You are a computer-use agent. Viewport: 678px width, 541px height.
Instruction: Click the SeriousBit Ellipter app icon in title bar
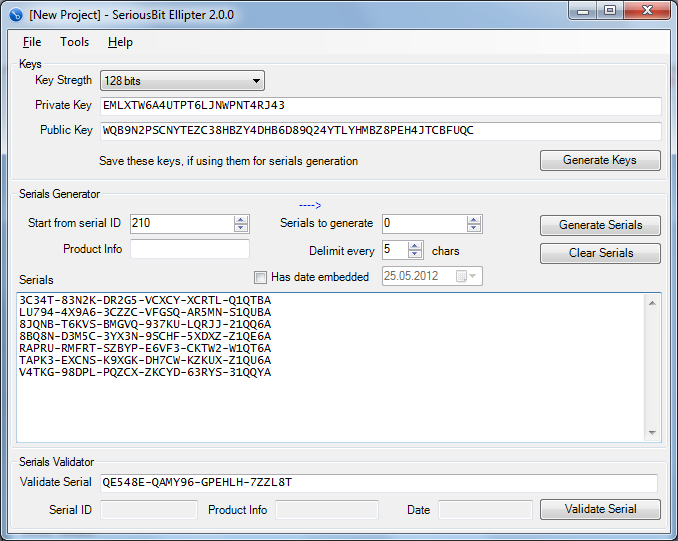[15, 15]
